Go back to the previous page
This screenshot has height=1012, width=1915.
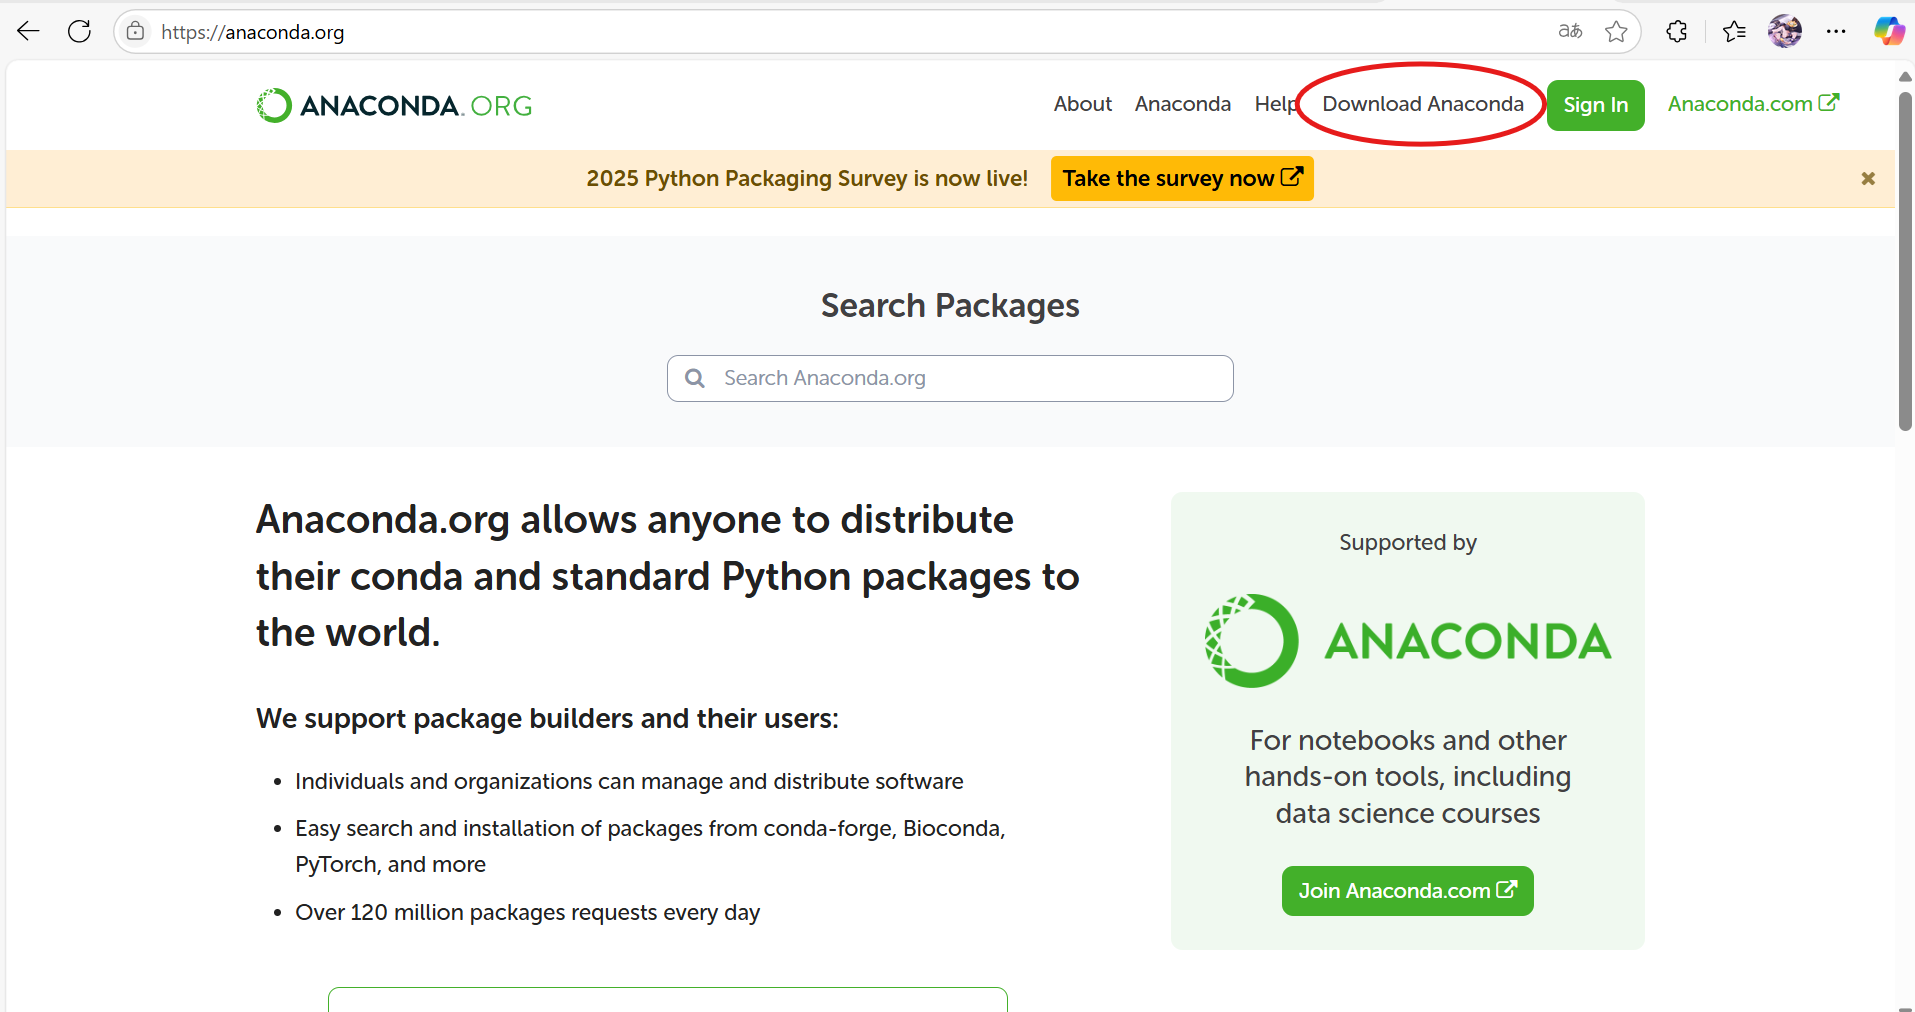29,31
